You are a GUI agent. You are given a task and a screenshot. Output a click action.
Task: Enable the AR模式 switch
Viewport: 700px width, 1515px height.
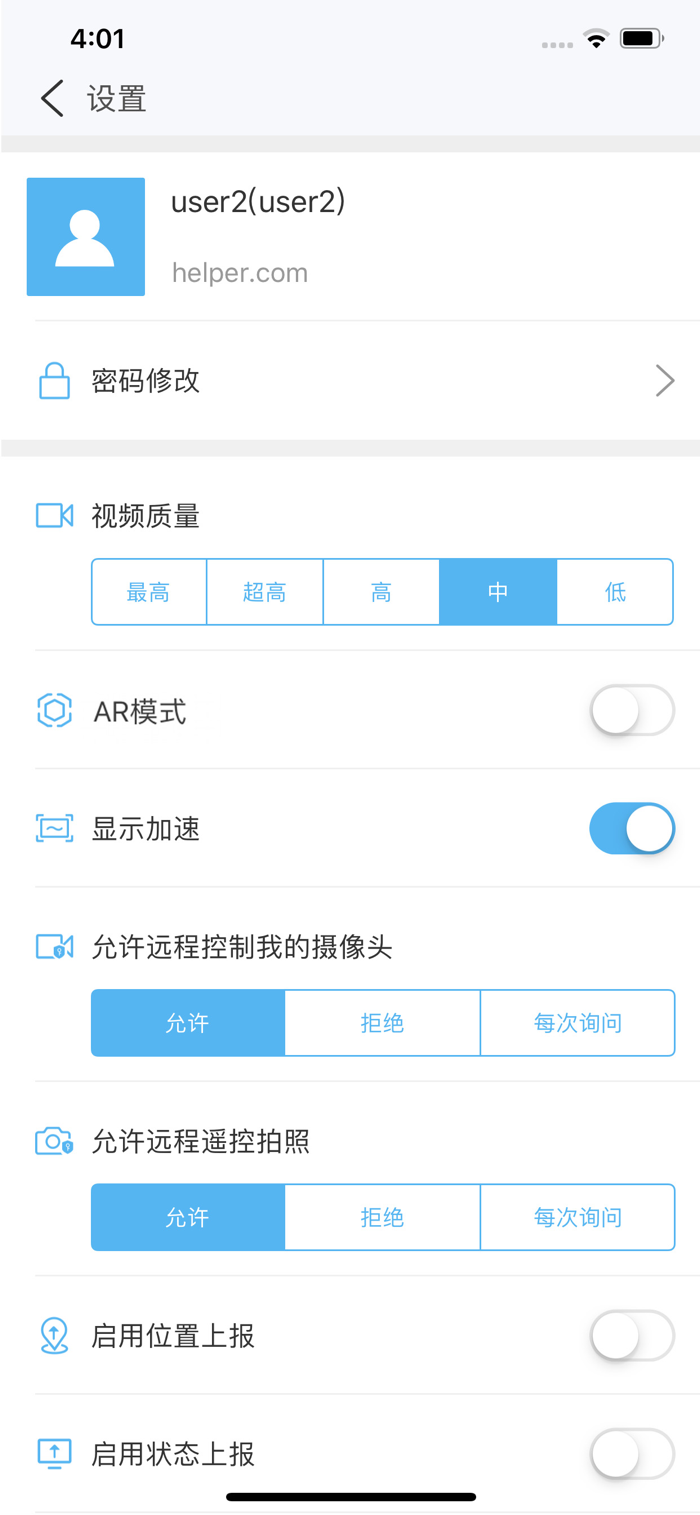632,711
